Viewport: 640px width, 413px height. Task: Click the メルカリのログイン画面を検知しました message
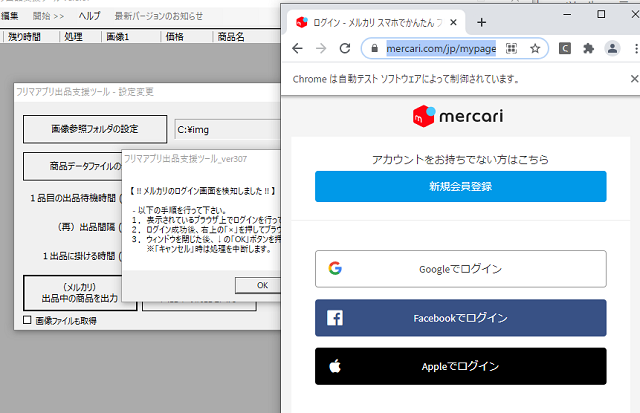click(x=203, y=191)
